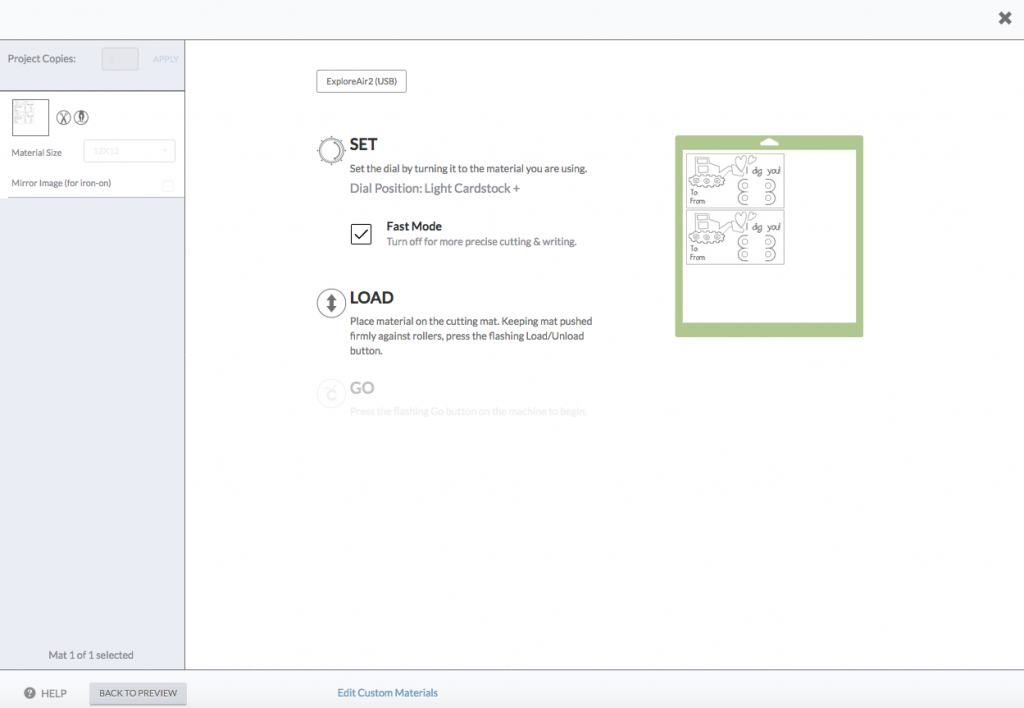Uncheck the Fast Mode checkbox
Image resolution: width=1024 pixels, height=708 pixels.
361,234
